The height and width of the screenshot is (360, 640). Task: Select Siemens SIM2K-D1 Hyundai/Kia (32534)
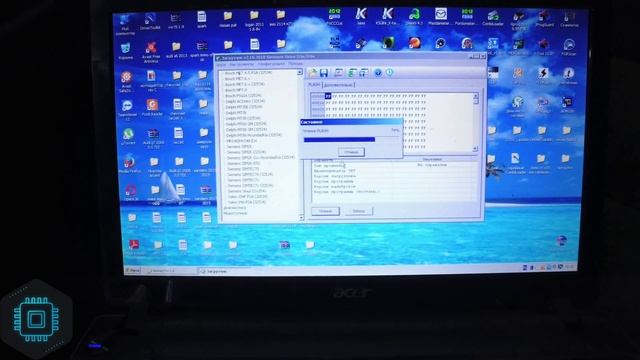click(x=260, y=157)
